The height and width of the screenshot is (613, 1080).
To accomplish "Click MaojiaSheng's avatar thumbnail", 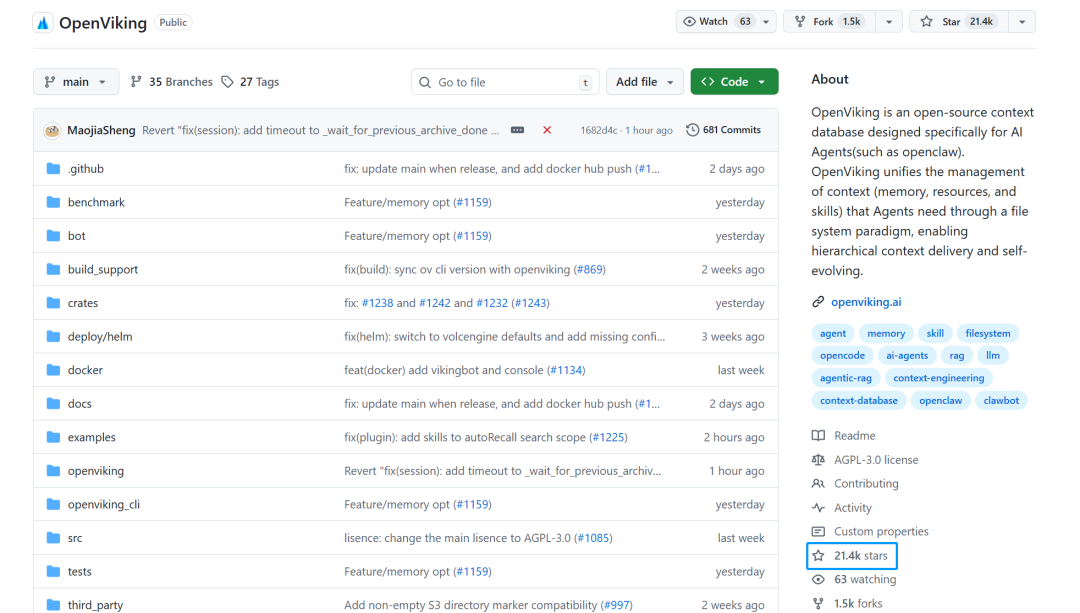I will [52, 131].
